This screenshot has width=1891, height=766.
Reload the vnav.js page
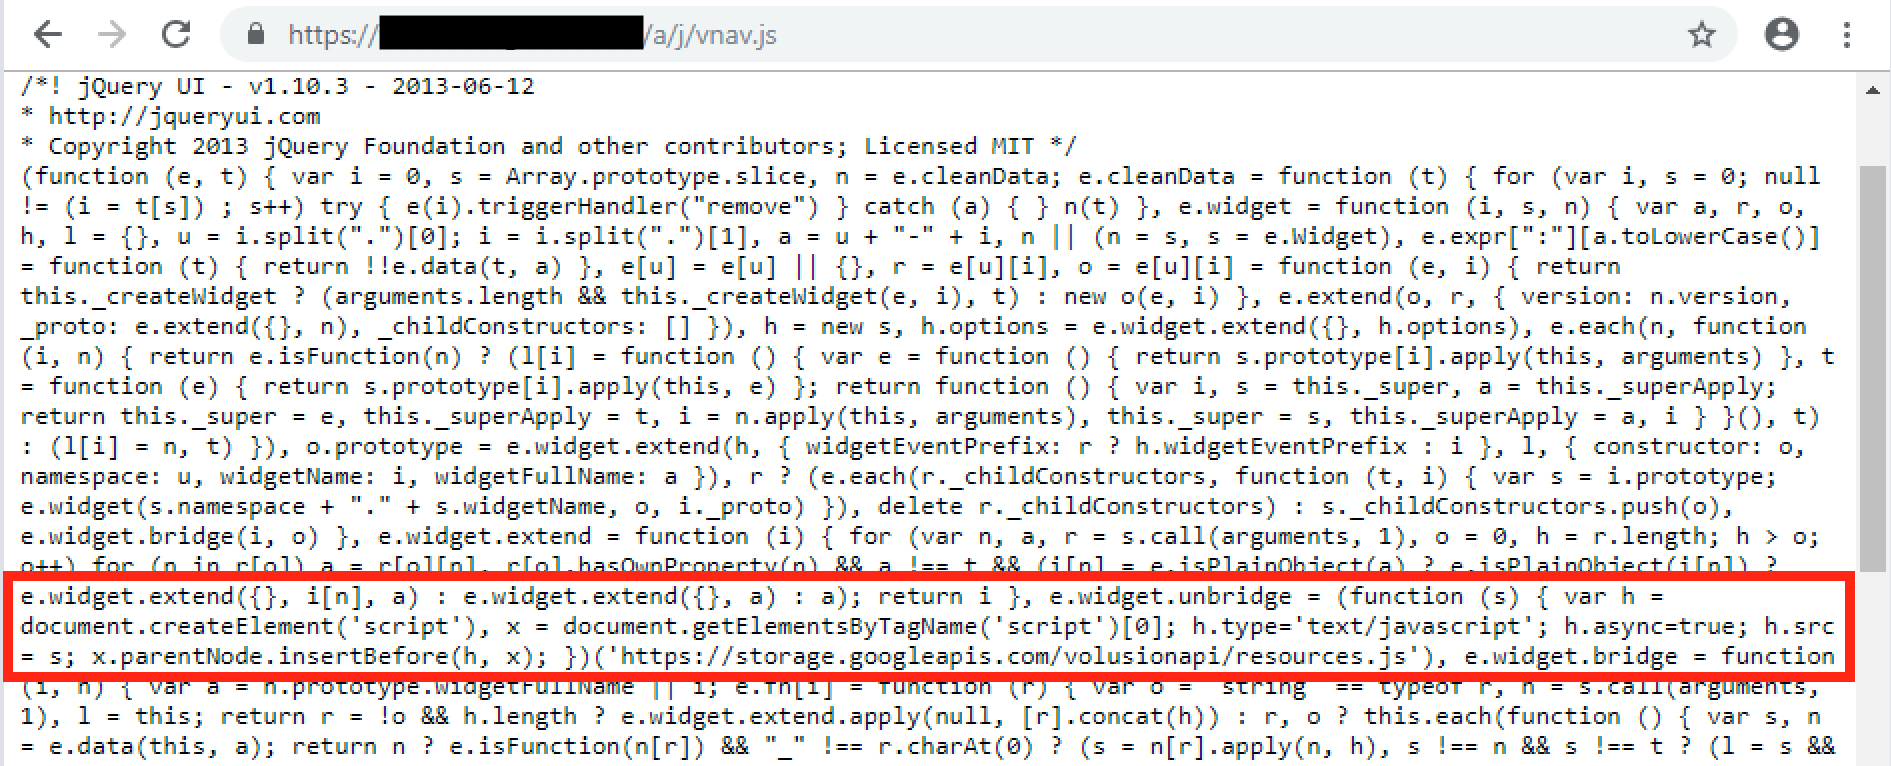pos(176,35)
